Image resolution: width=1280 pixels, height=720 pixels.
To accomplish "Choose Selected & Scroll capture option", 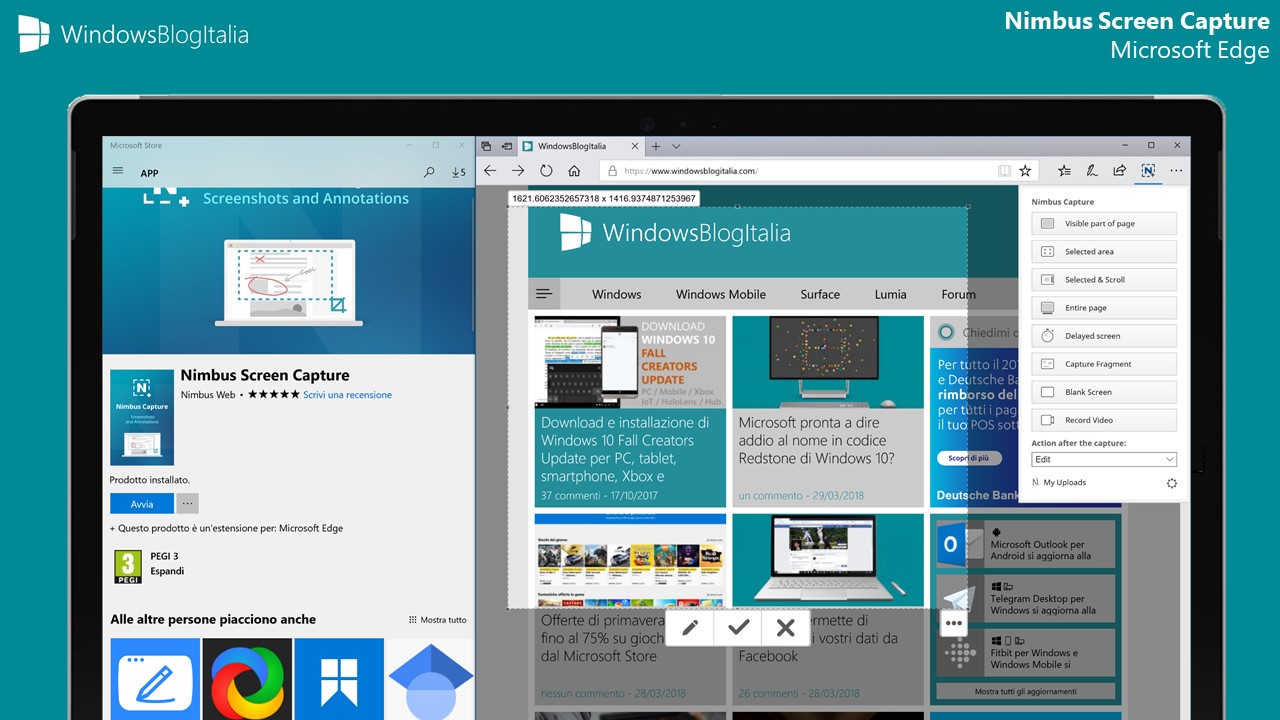I will tap(1104, 280).
